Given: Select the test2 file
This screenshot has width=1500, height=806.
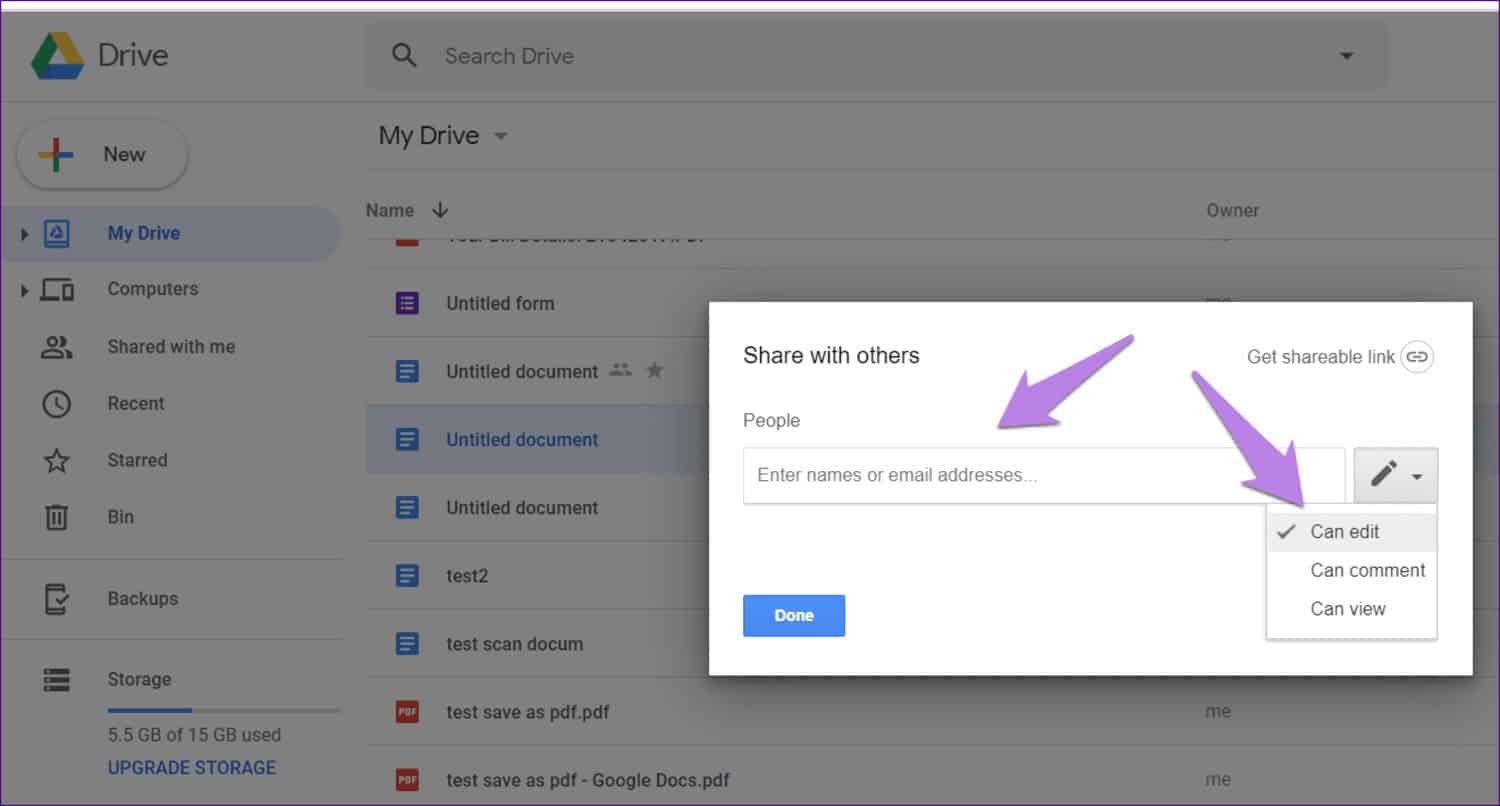Looking at the screenshot, I should pos(467,576).
